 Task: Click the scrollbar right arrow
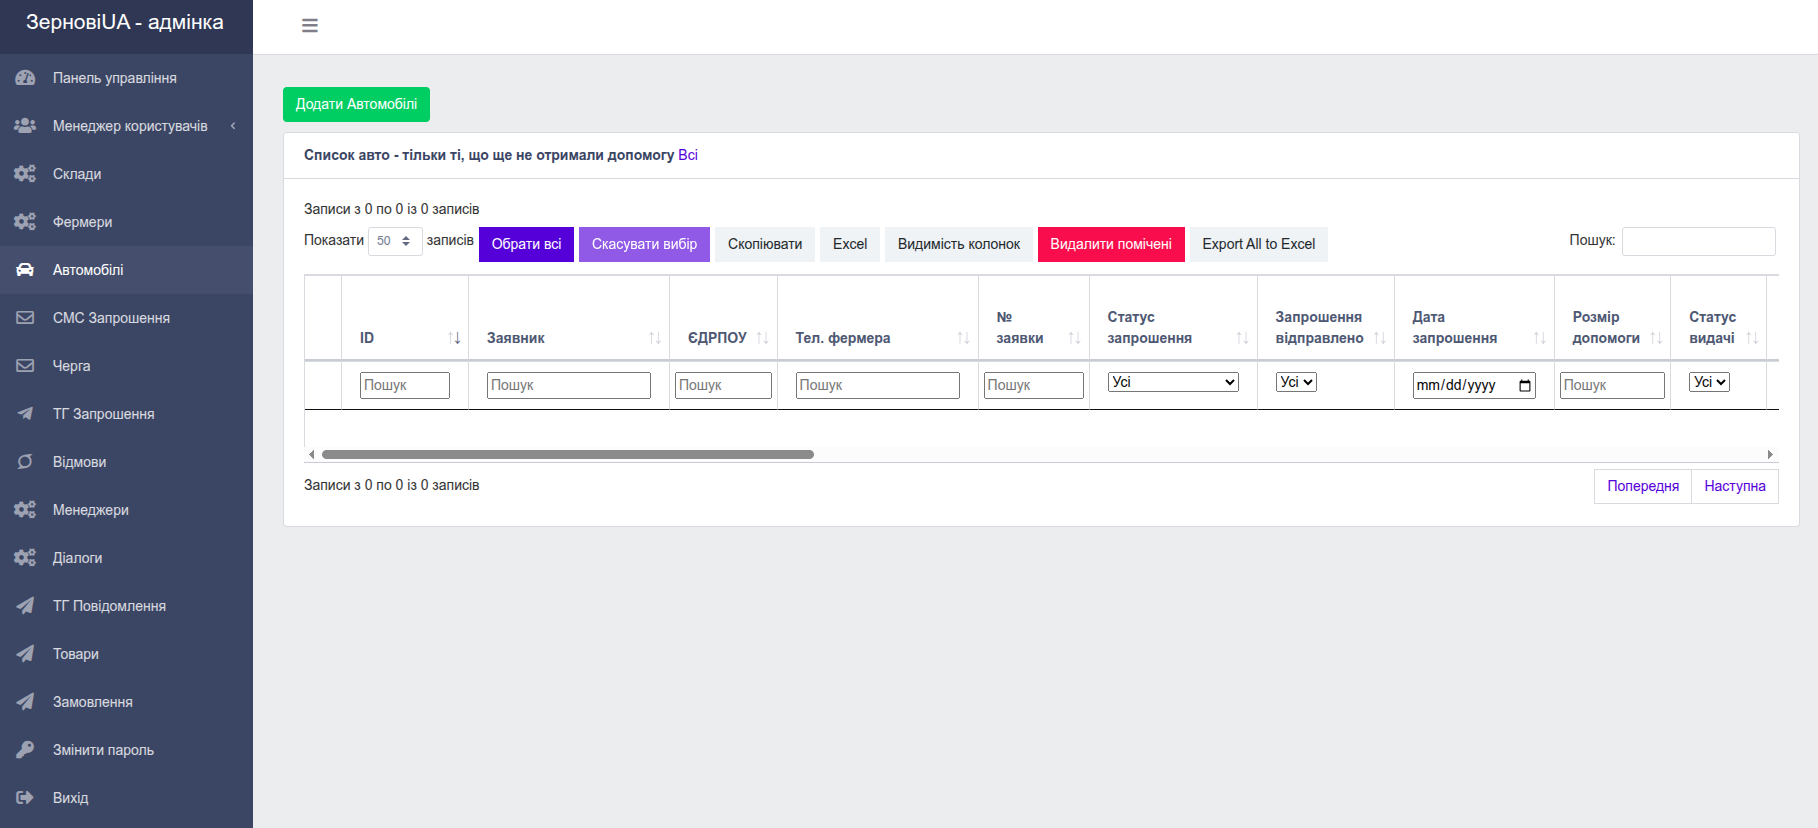pos(1770,454)
